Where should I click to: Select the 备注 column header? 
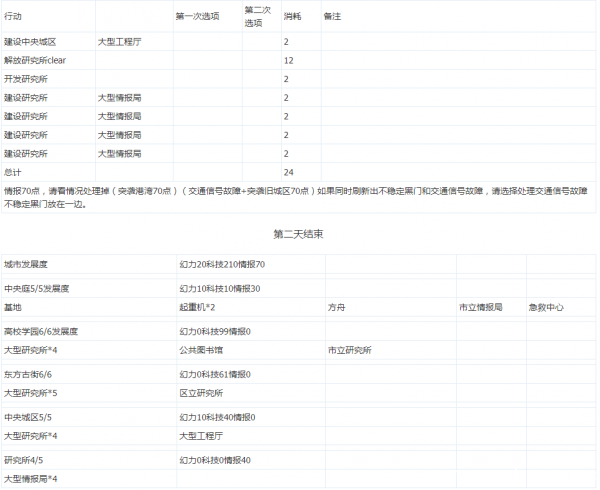click(333, 17)
